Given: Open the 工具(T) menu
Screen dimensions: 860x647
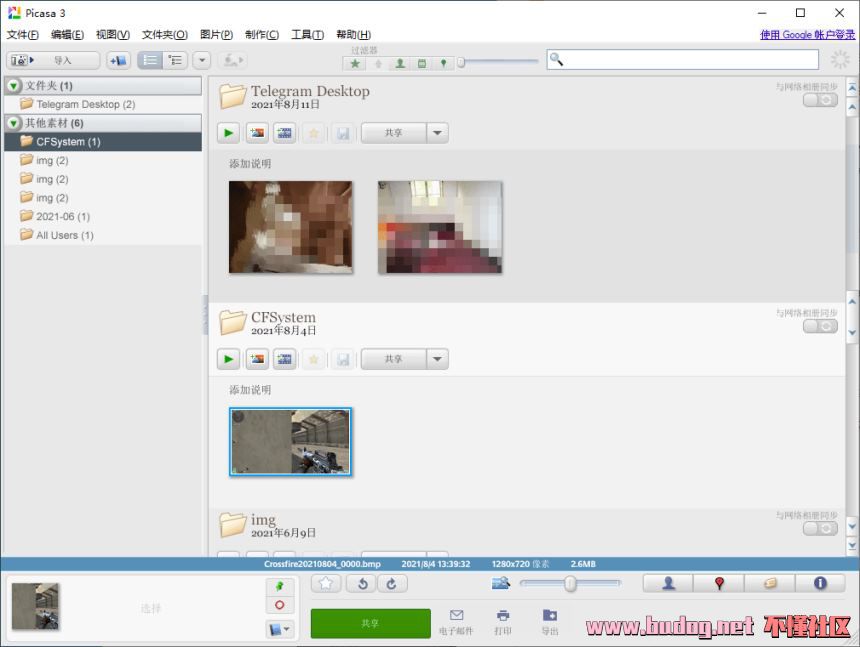Looking at the screenshot, I should 307,35.
